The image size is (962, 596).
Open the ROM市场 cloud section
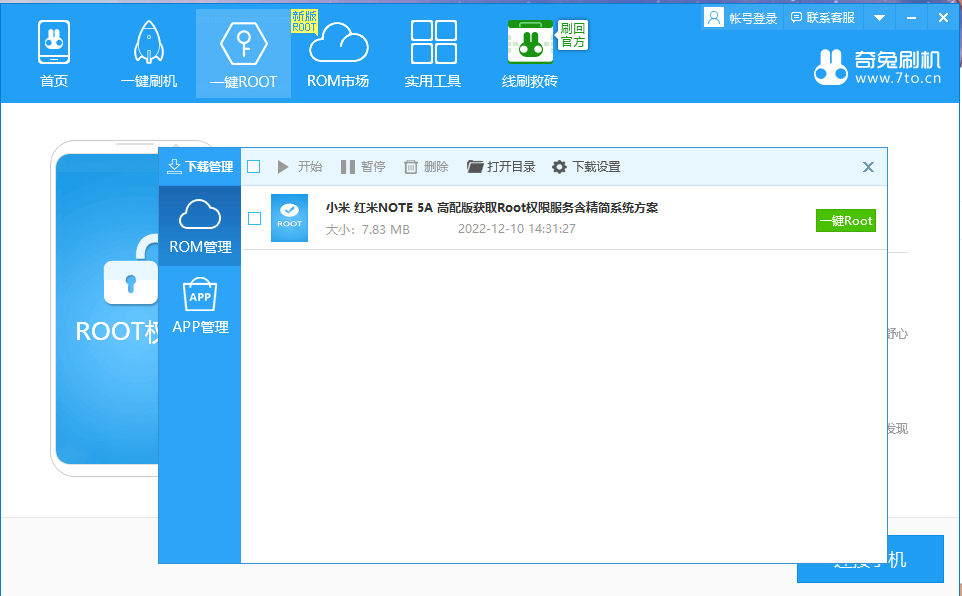338,54
